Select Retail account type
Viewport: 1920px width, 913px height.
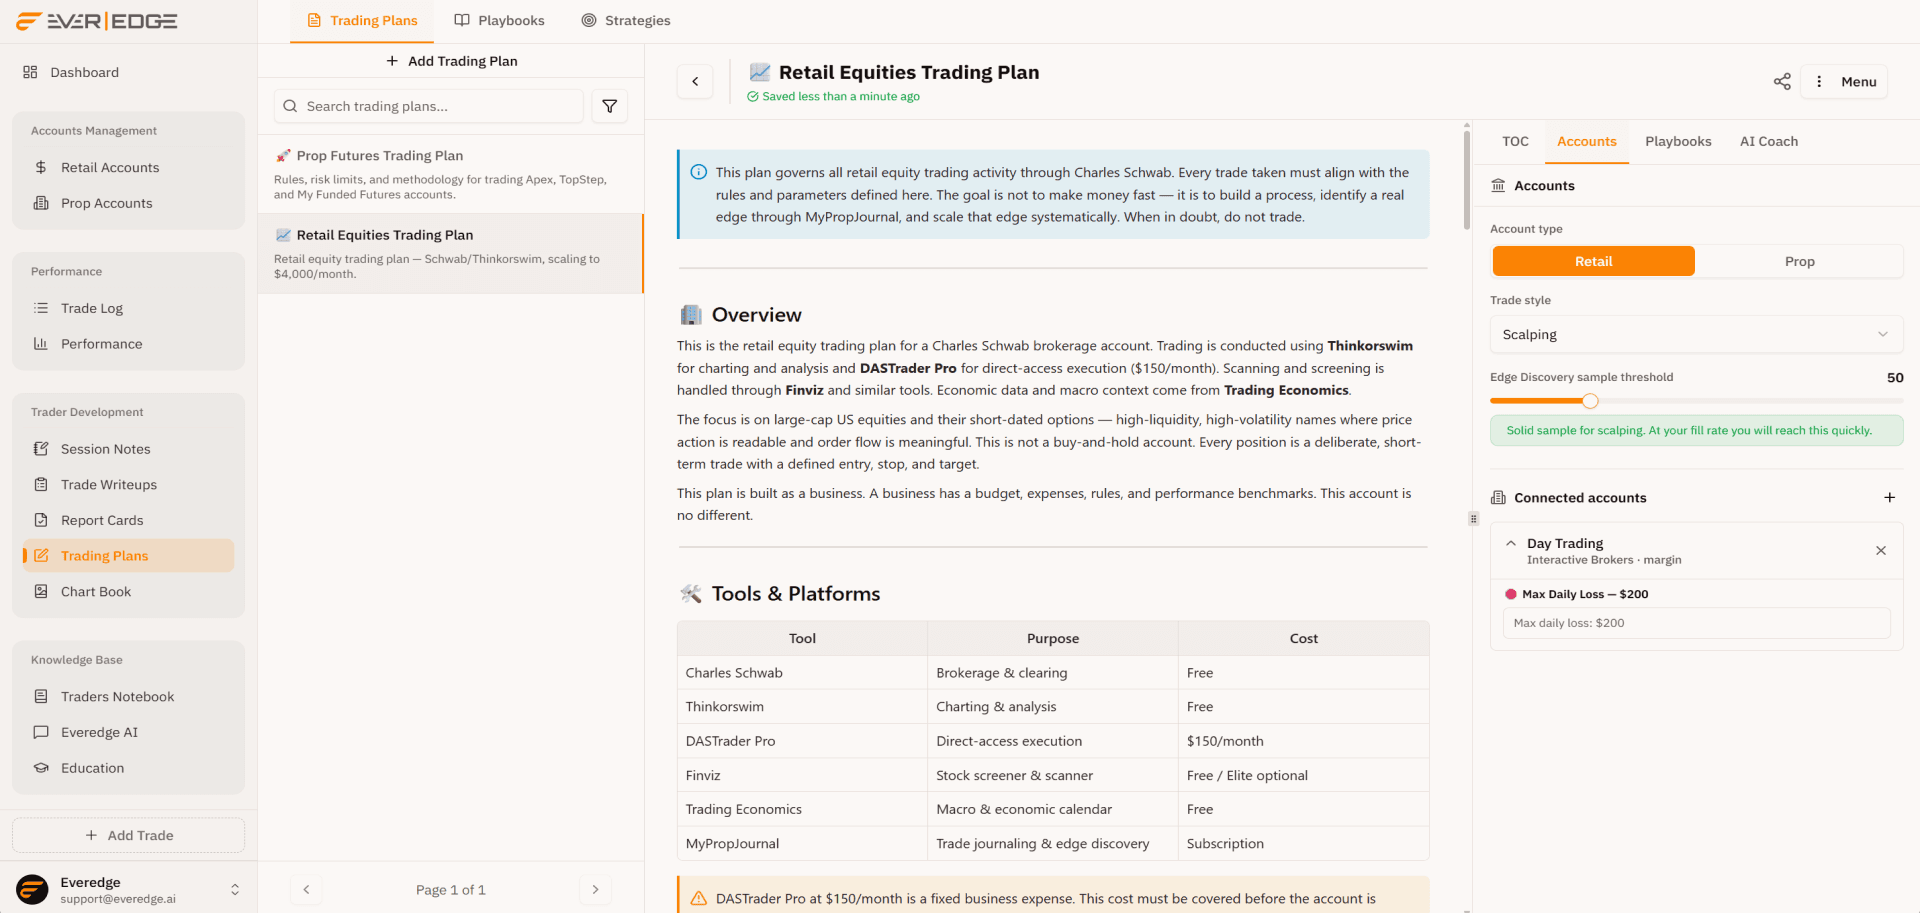1594,261
